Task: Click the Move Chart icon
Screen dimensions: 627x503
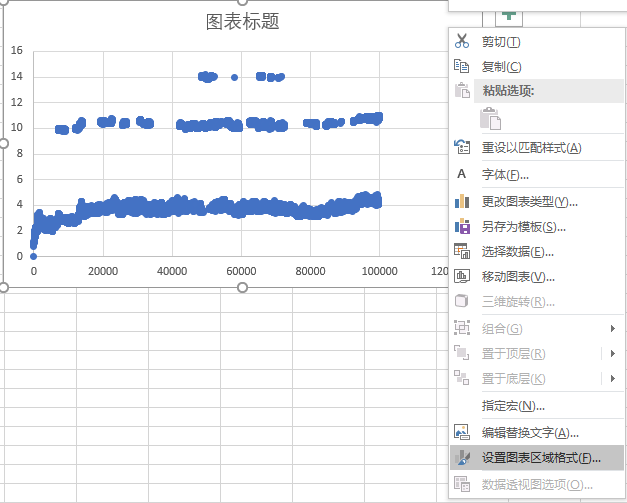Action: click(x=462, y=276)
